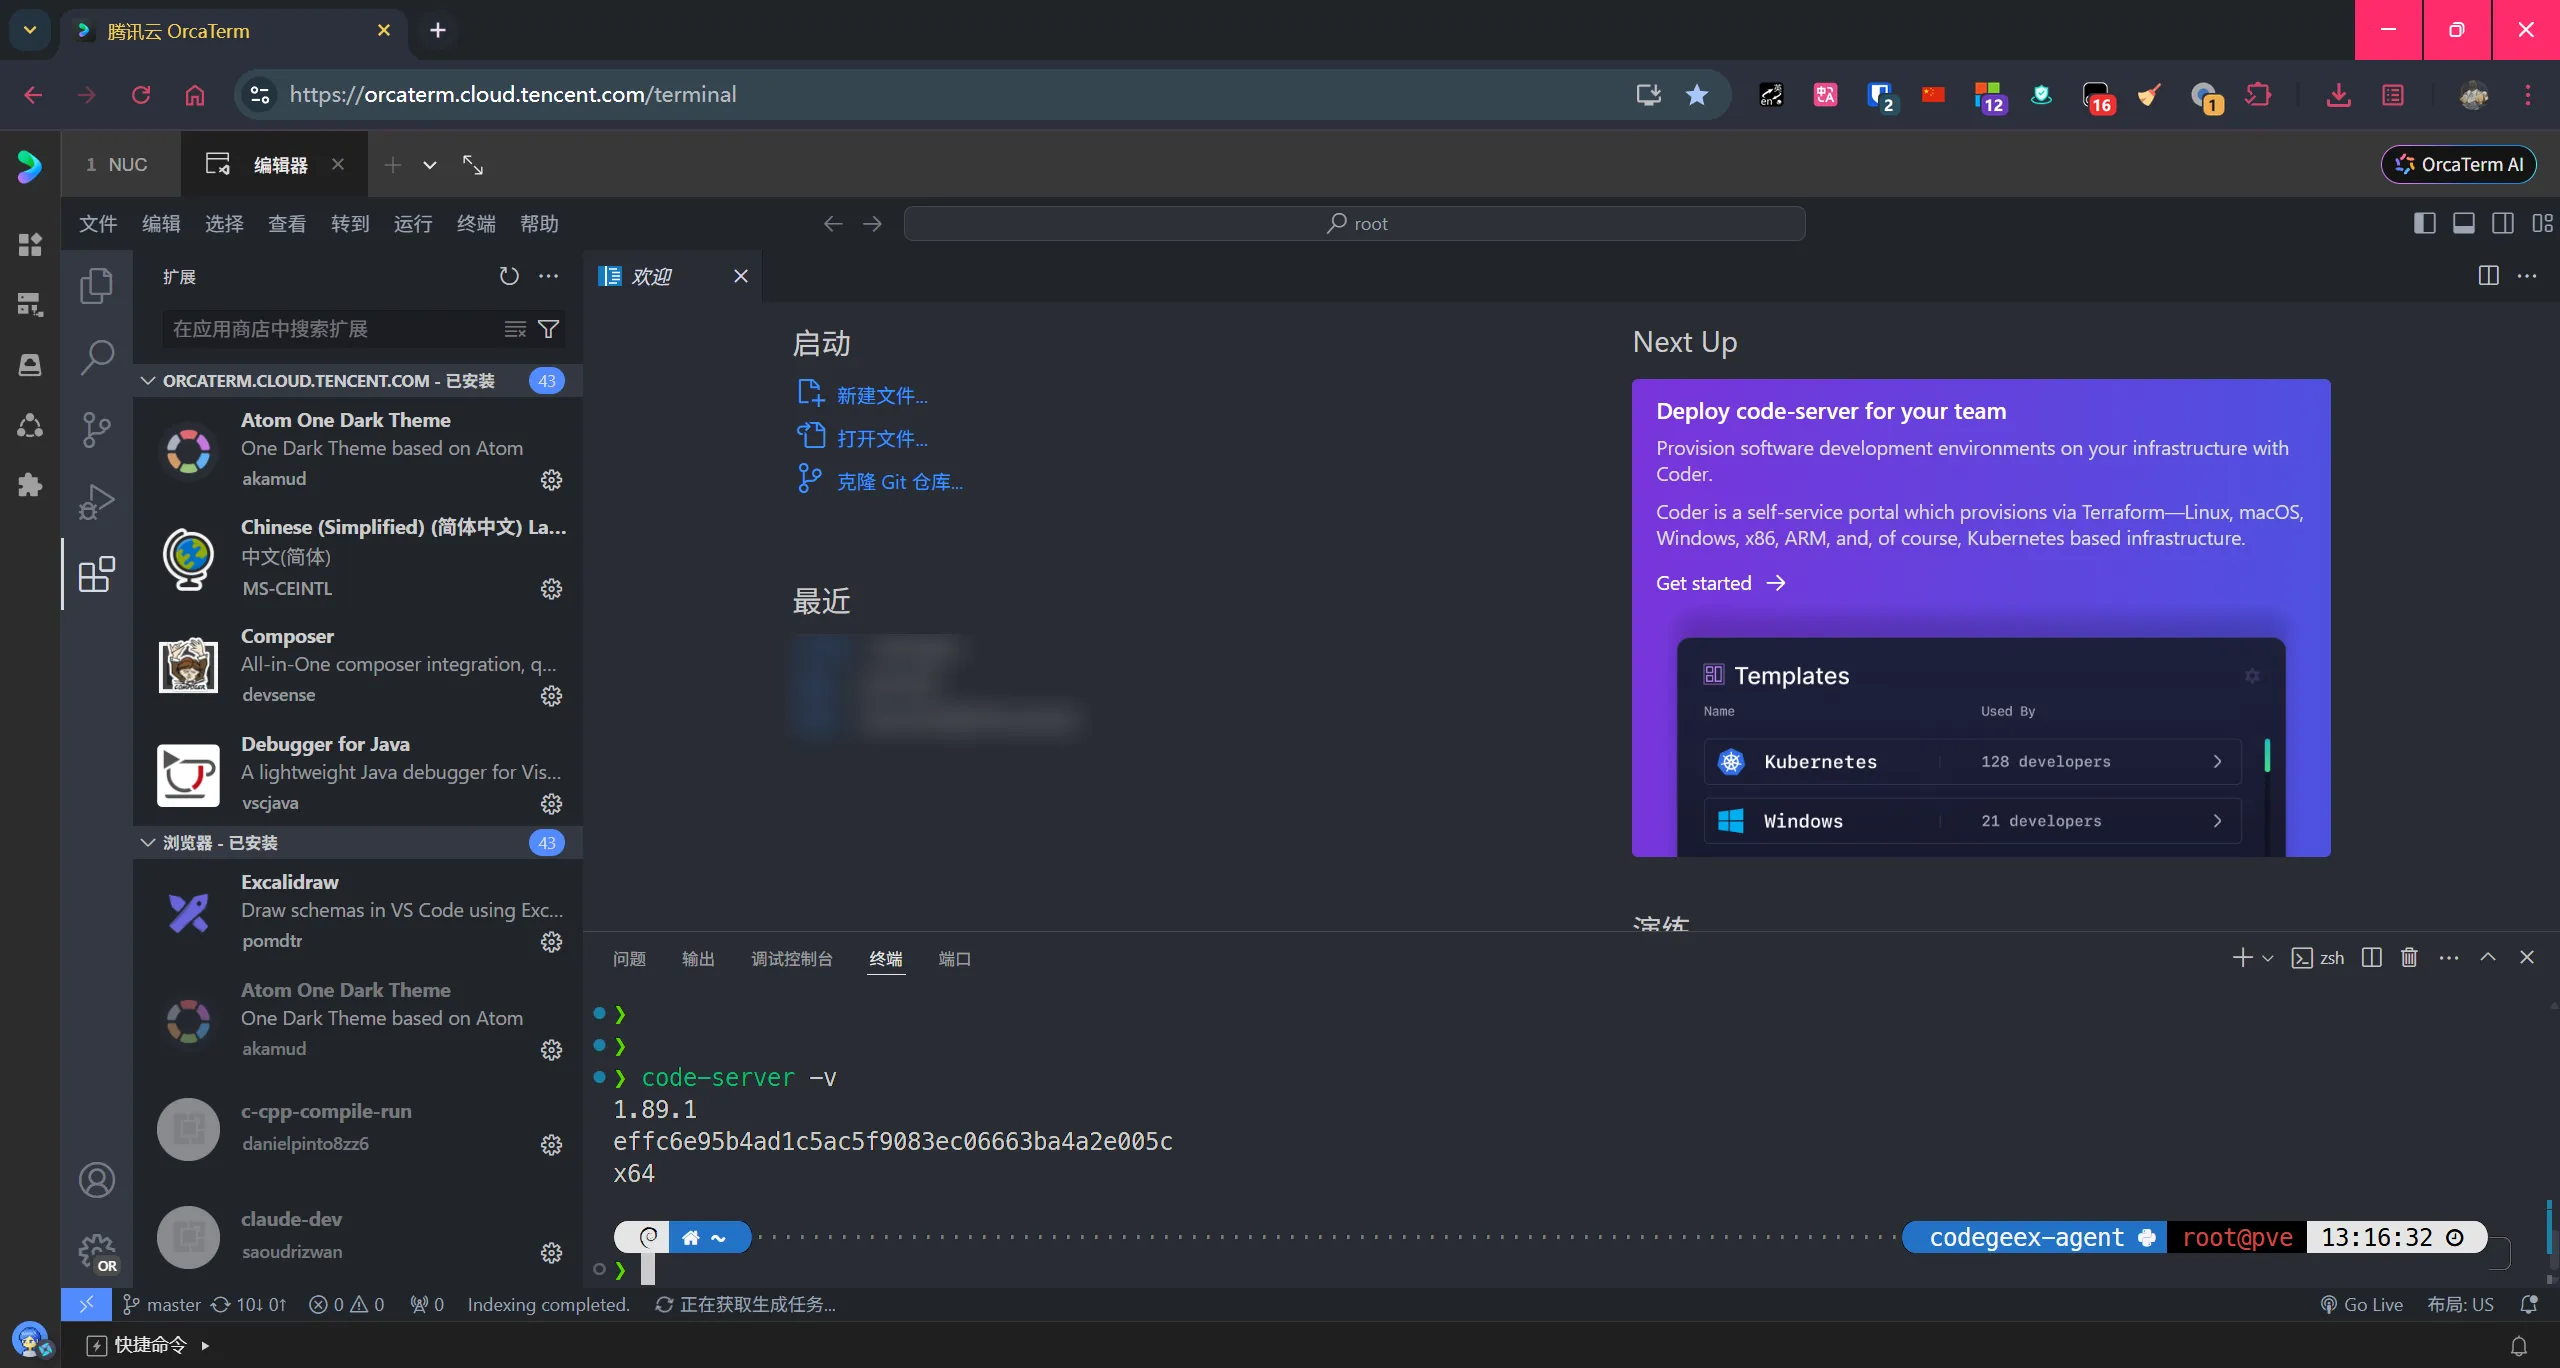The width and height of the screenshot is (2560, 1368).
Task: Toggle bottom panel visibility
Action: 2463,224
